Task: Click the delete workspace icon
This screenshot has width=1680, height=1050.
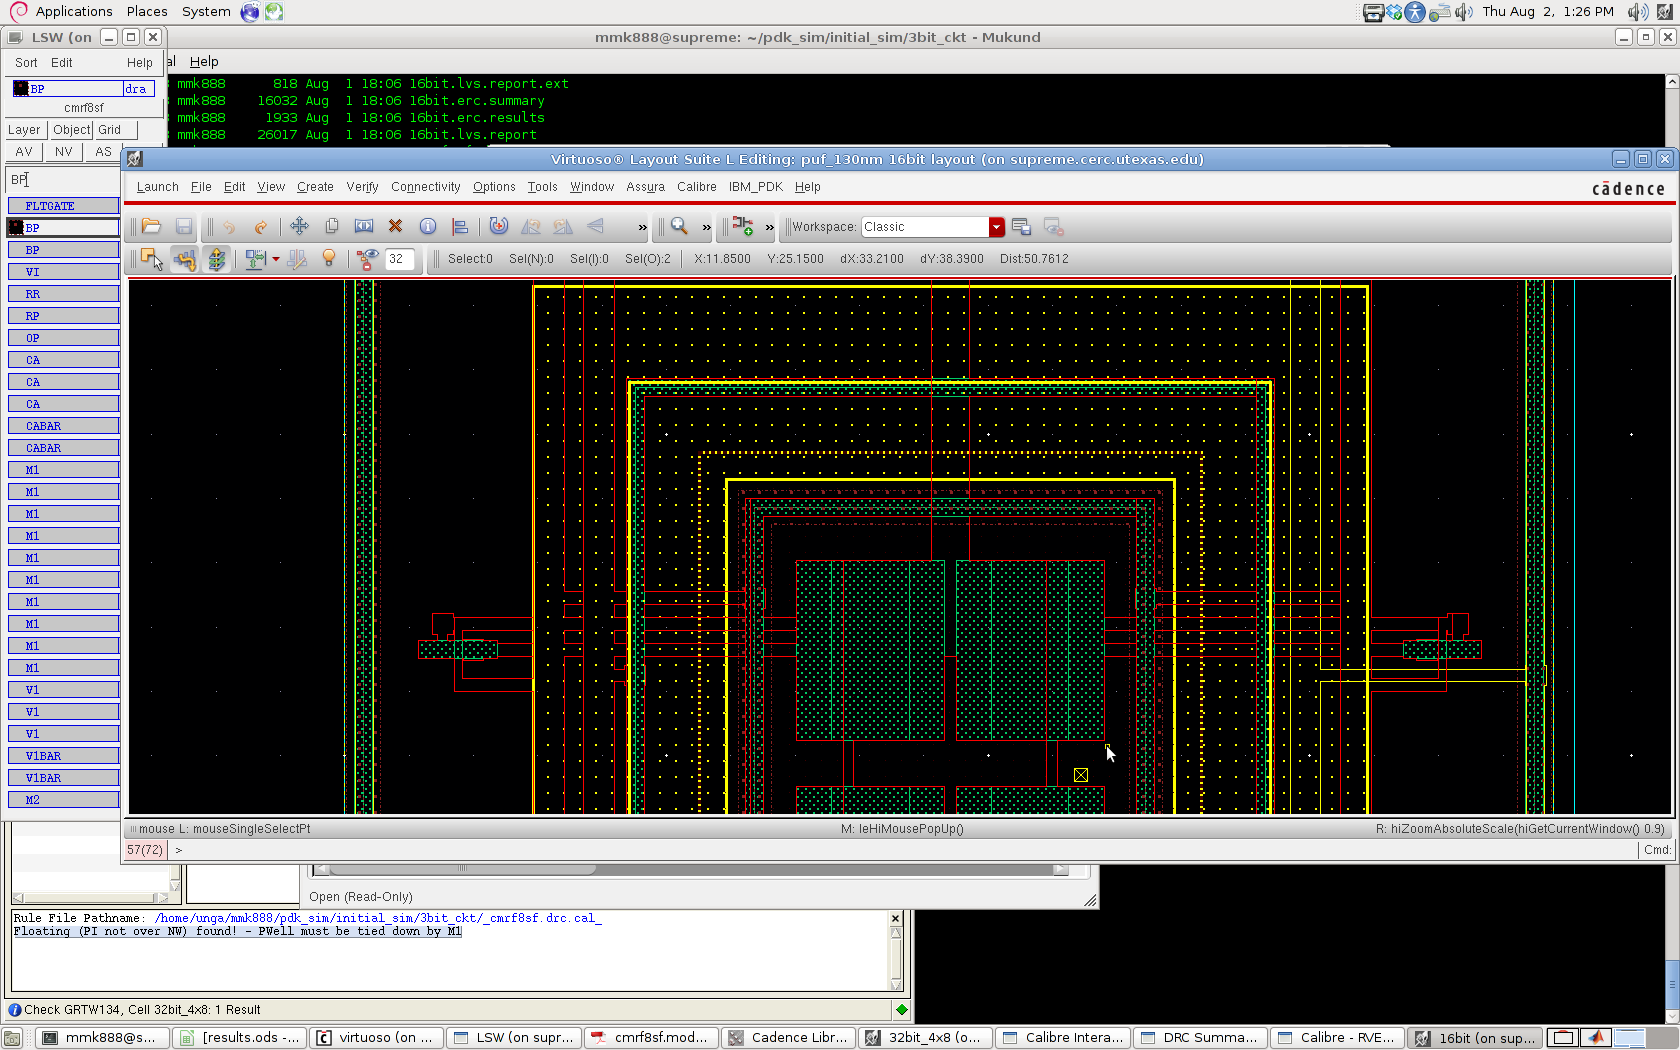Action: (x=1053, y=227)
